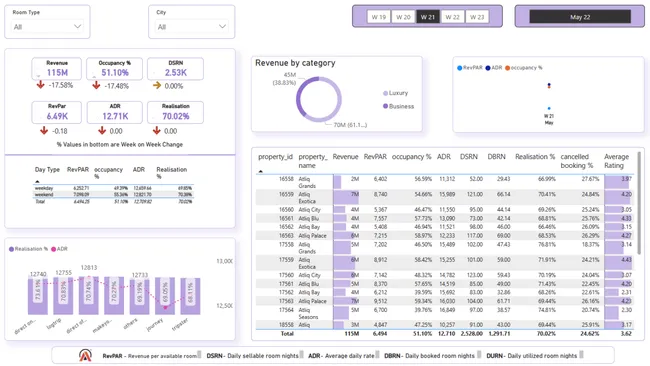Click the 73.61% bar in chart
The height and width of the screenshot is (366, 650).
point(38,296)
